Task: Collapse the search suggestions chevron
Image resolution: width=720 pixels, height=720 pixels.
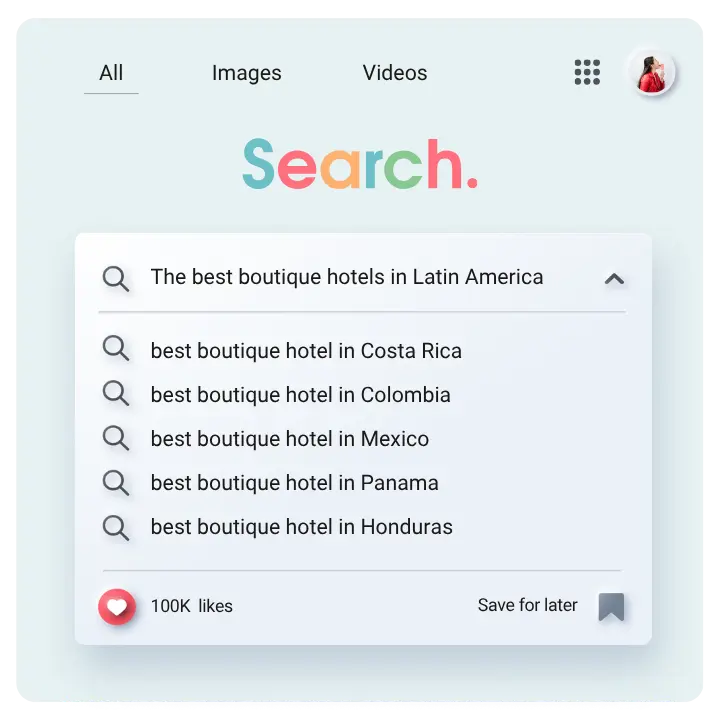Action: click(614, 279)
